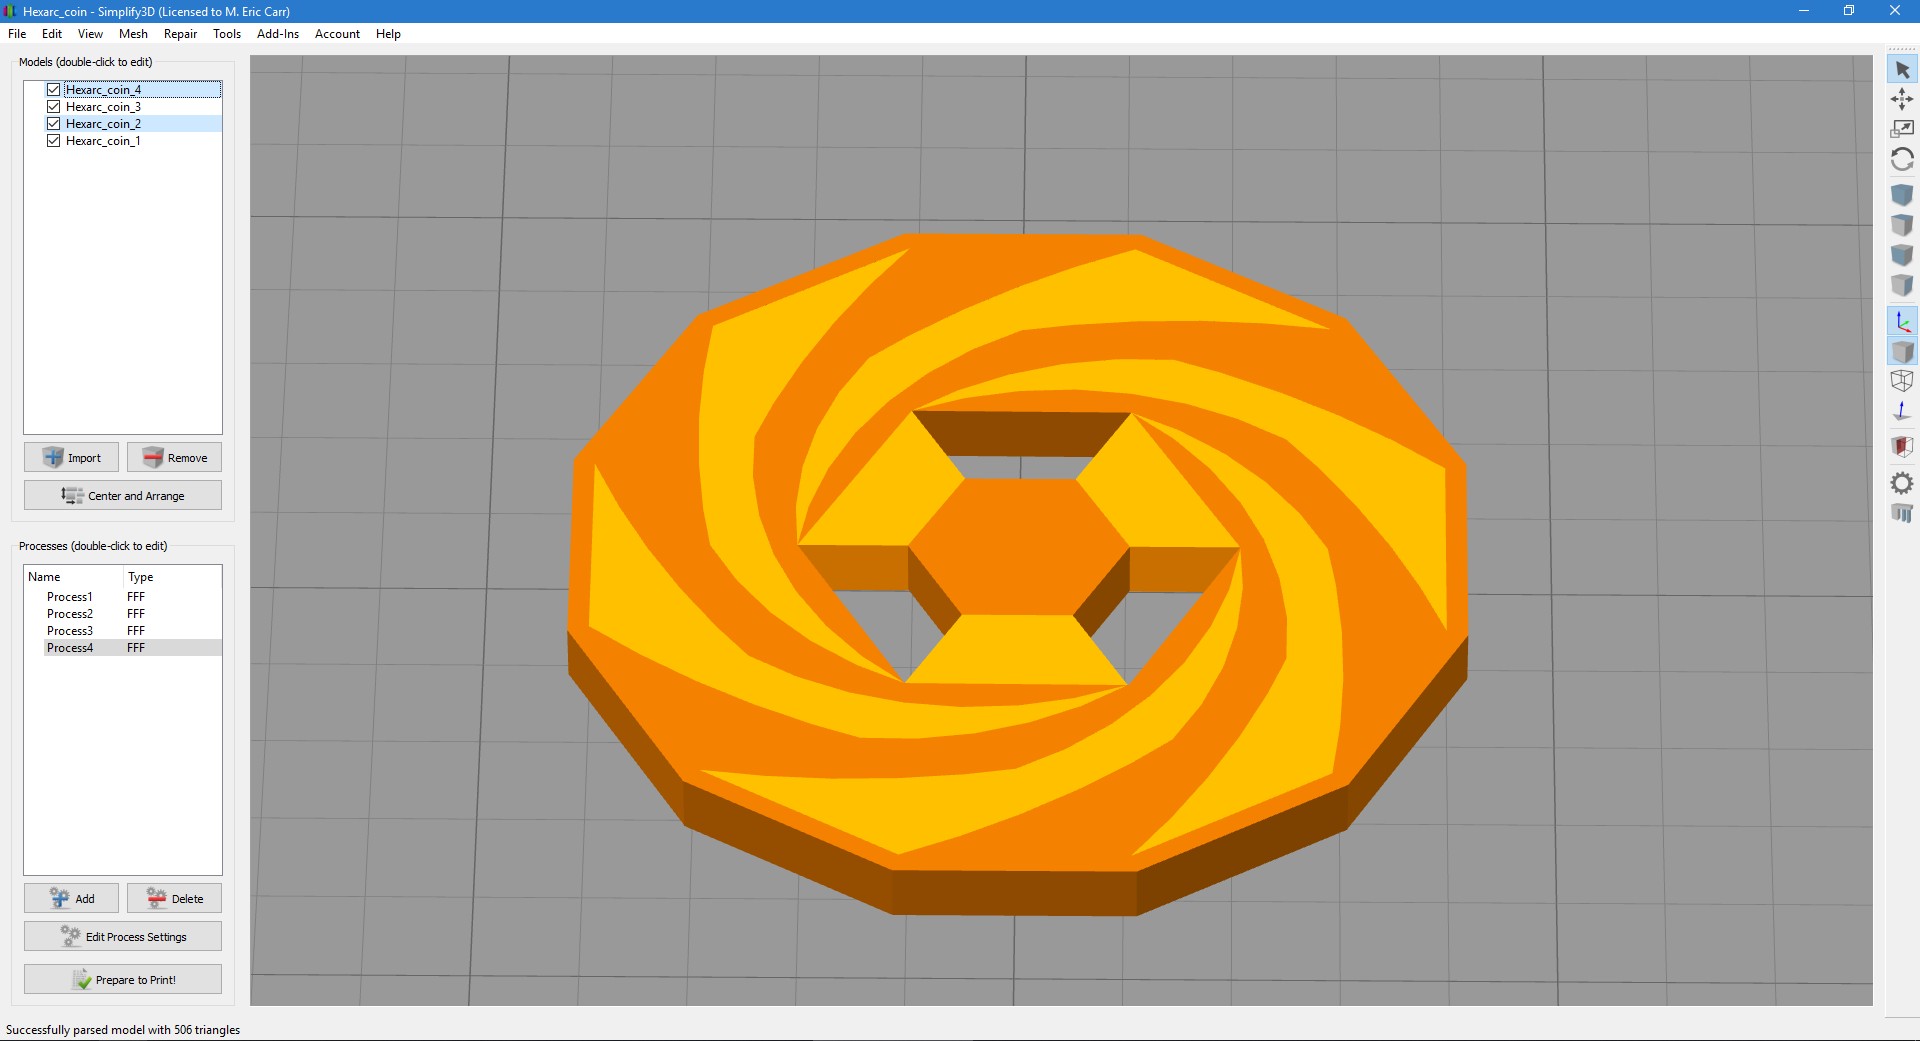Click Edit Process Settings button
Screen dimensions: 1920x1041
tap(123, 937)
